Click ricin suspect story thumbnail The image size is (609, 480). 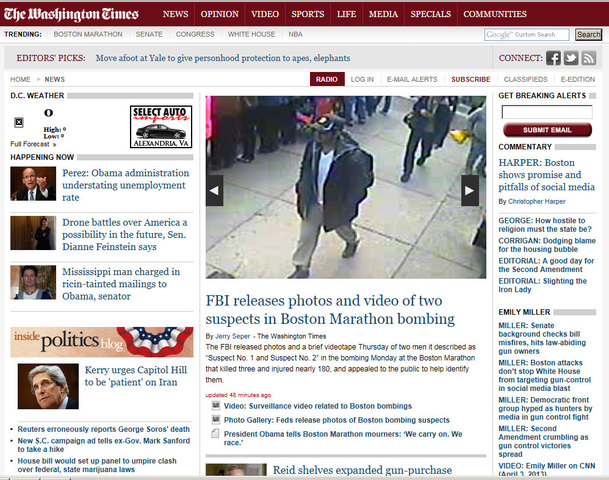tap(33, 282)
